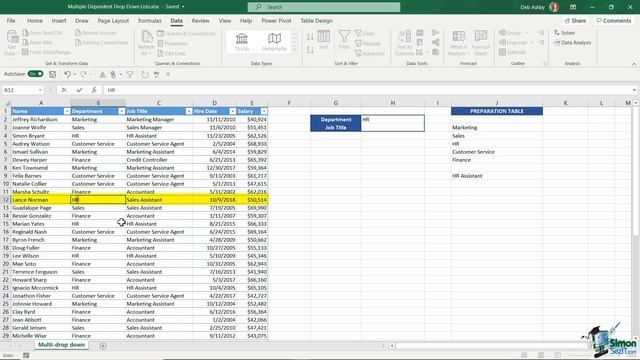The height and width of the screenshot is (360, 640).
Task: Sort A to Z ascending
Action: (310, 37)
